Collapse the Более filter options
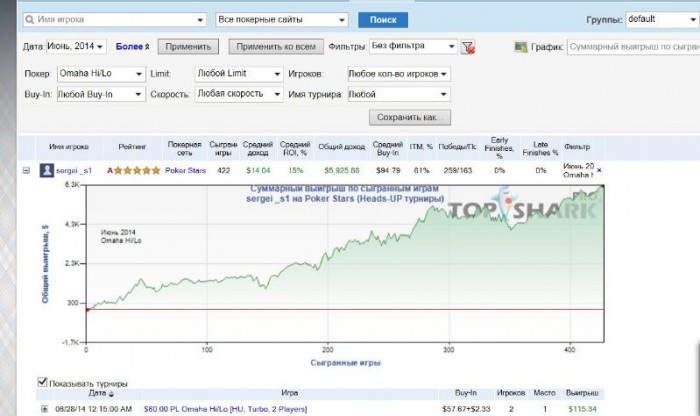700x416 pixels. 133,46
